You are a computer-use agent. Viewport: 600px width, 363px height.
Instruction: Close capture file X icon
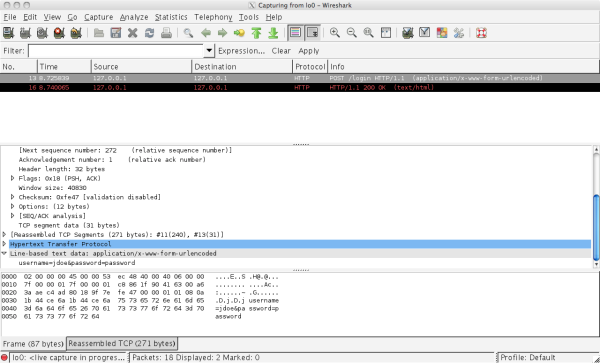[x=132, y=33]
